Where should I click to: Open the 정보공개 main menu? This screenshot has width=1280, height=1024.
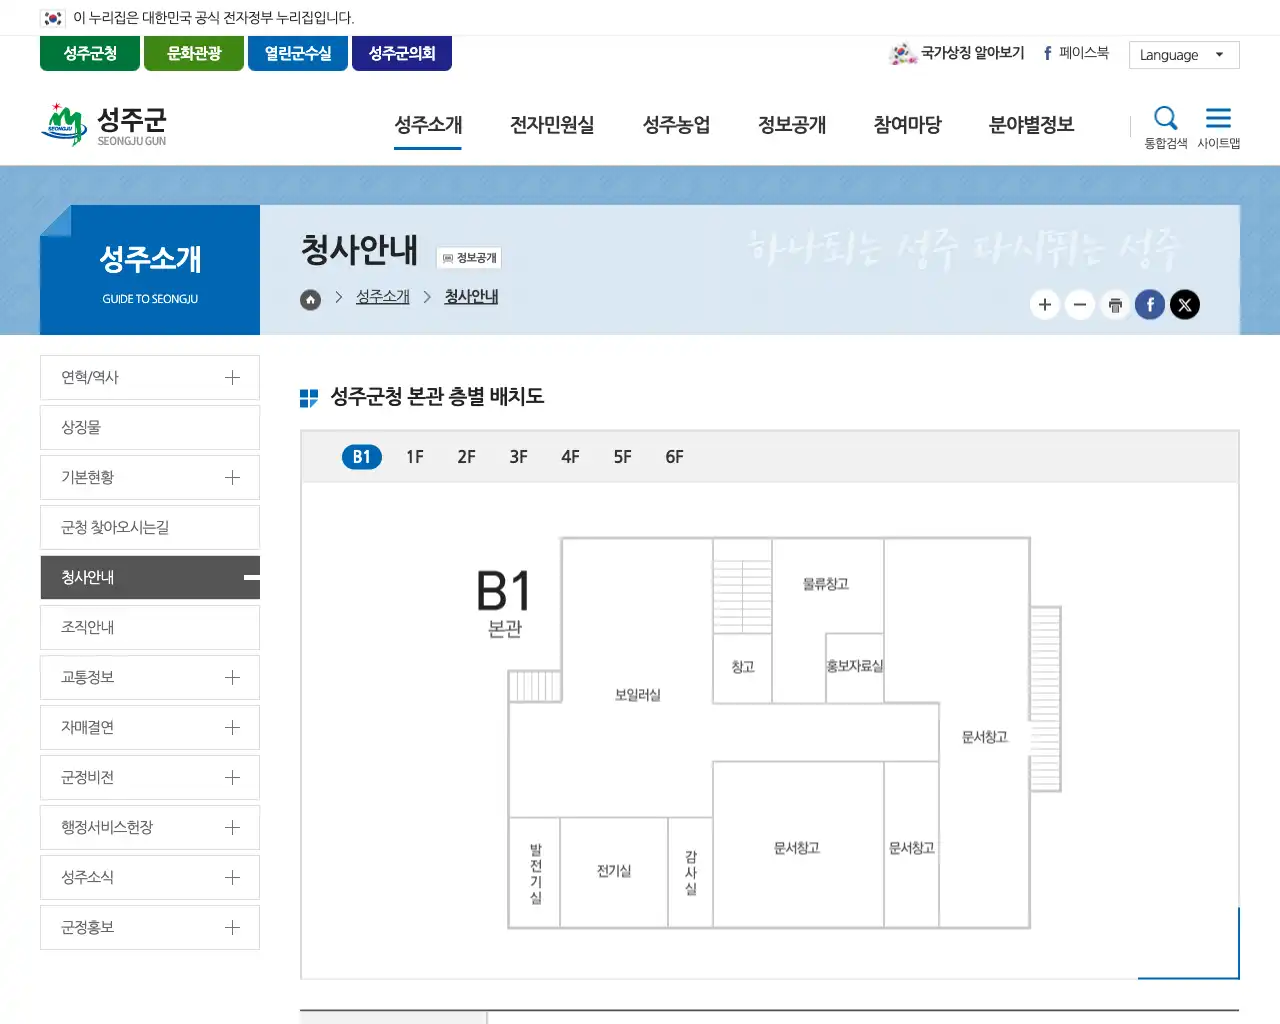(792, 125)
